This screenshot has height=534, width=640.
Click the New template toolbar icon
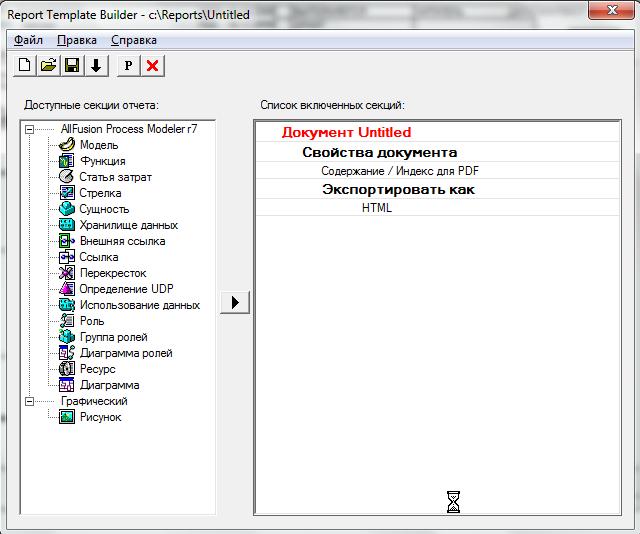tap(24, 65)
